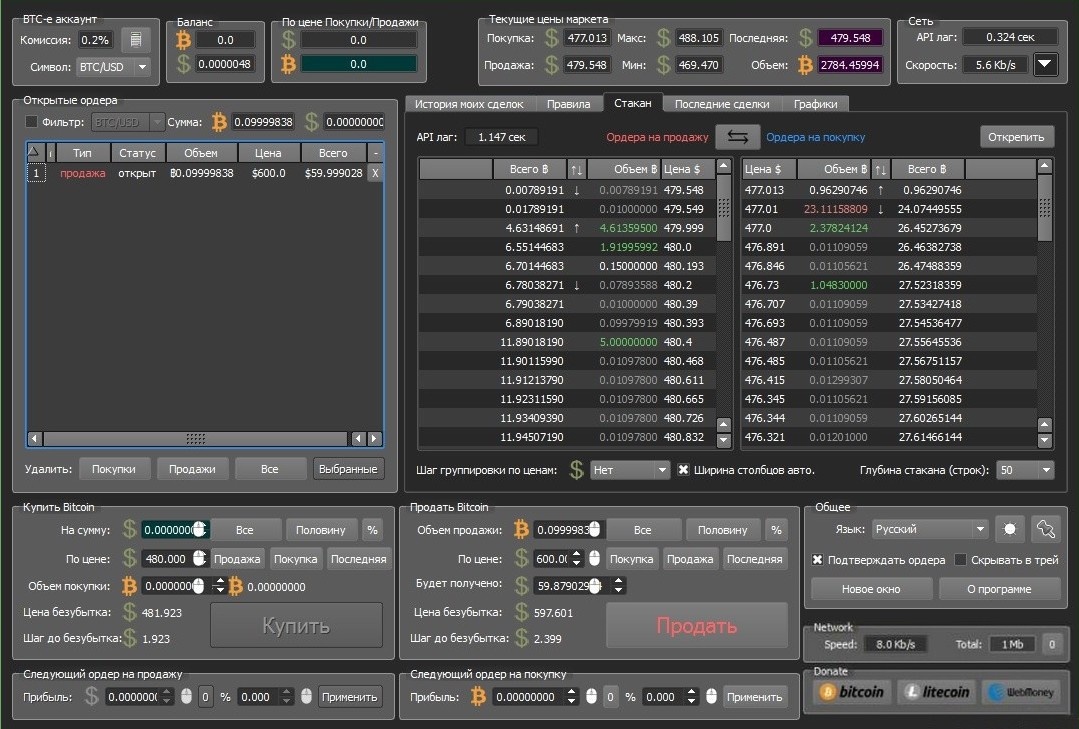The height and width of the screenshot is (729, 1079).
Task: Click the sun theme icon beside language
Action: point(1008,529)
